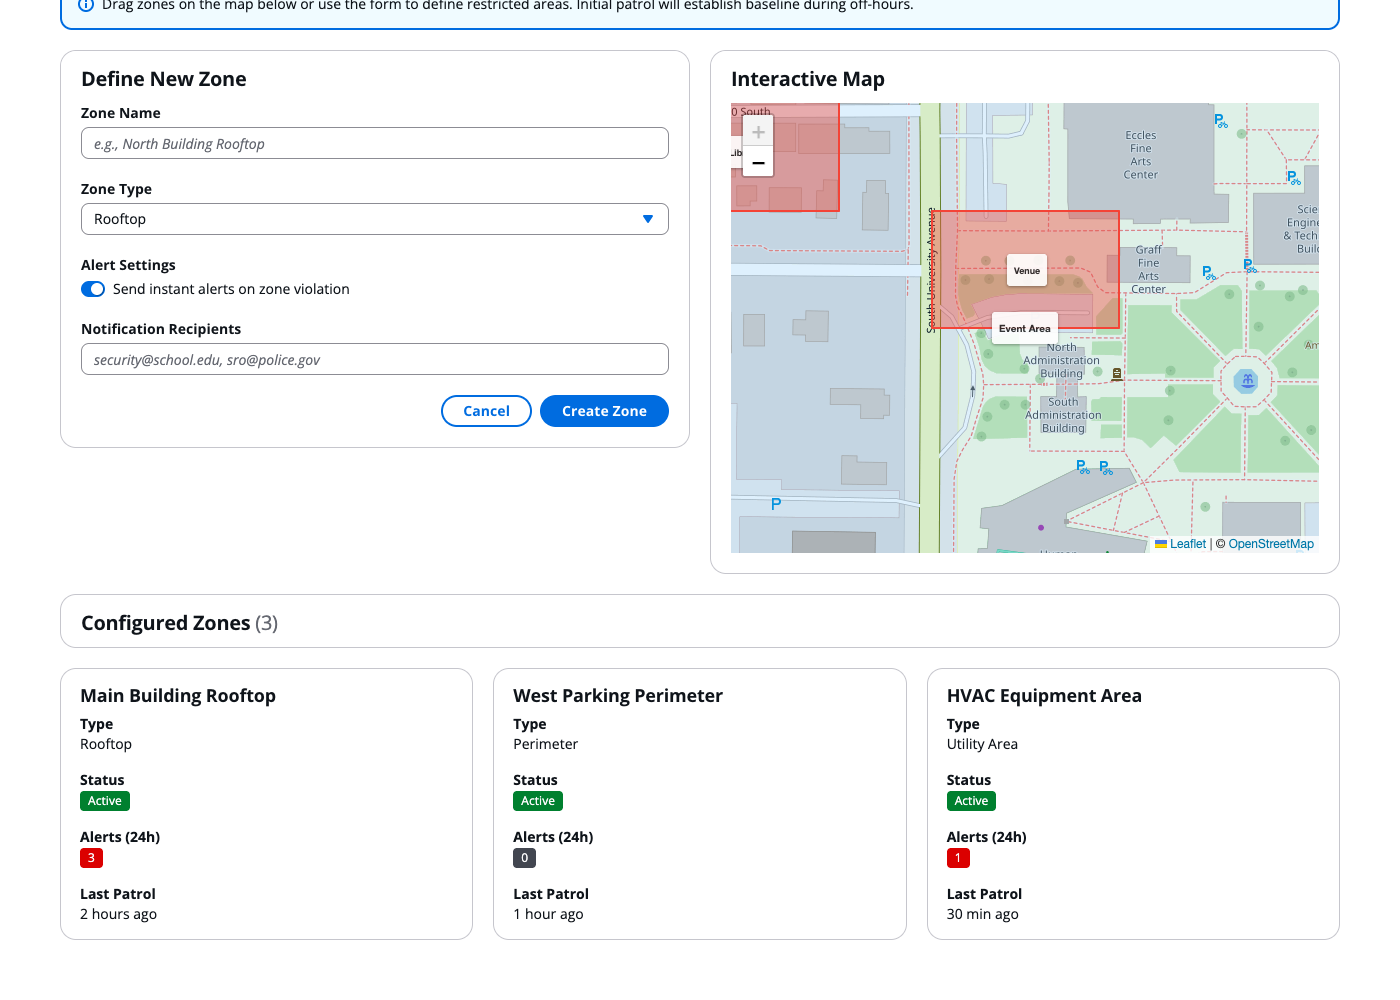
Task: Click the Event Area marker on the map
Action: pyautogui.click(x=1024, y=328)
